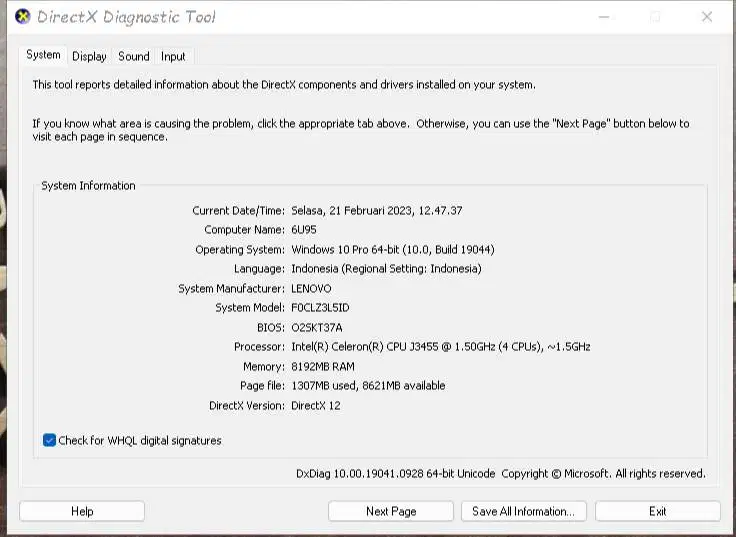Open the Sound tab
The width and height of the screenshot is (736, 537).
click(134, 56)
